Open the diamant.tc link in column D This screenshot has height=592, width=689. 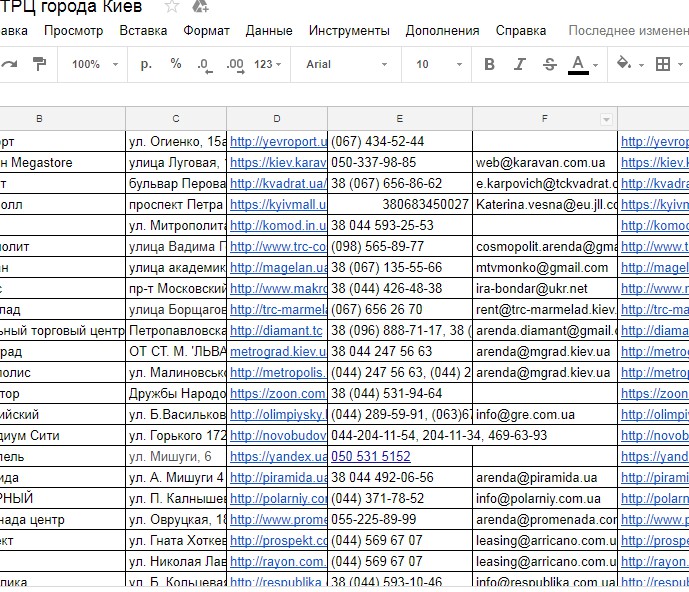click(276, 331)
